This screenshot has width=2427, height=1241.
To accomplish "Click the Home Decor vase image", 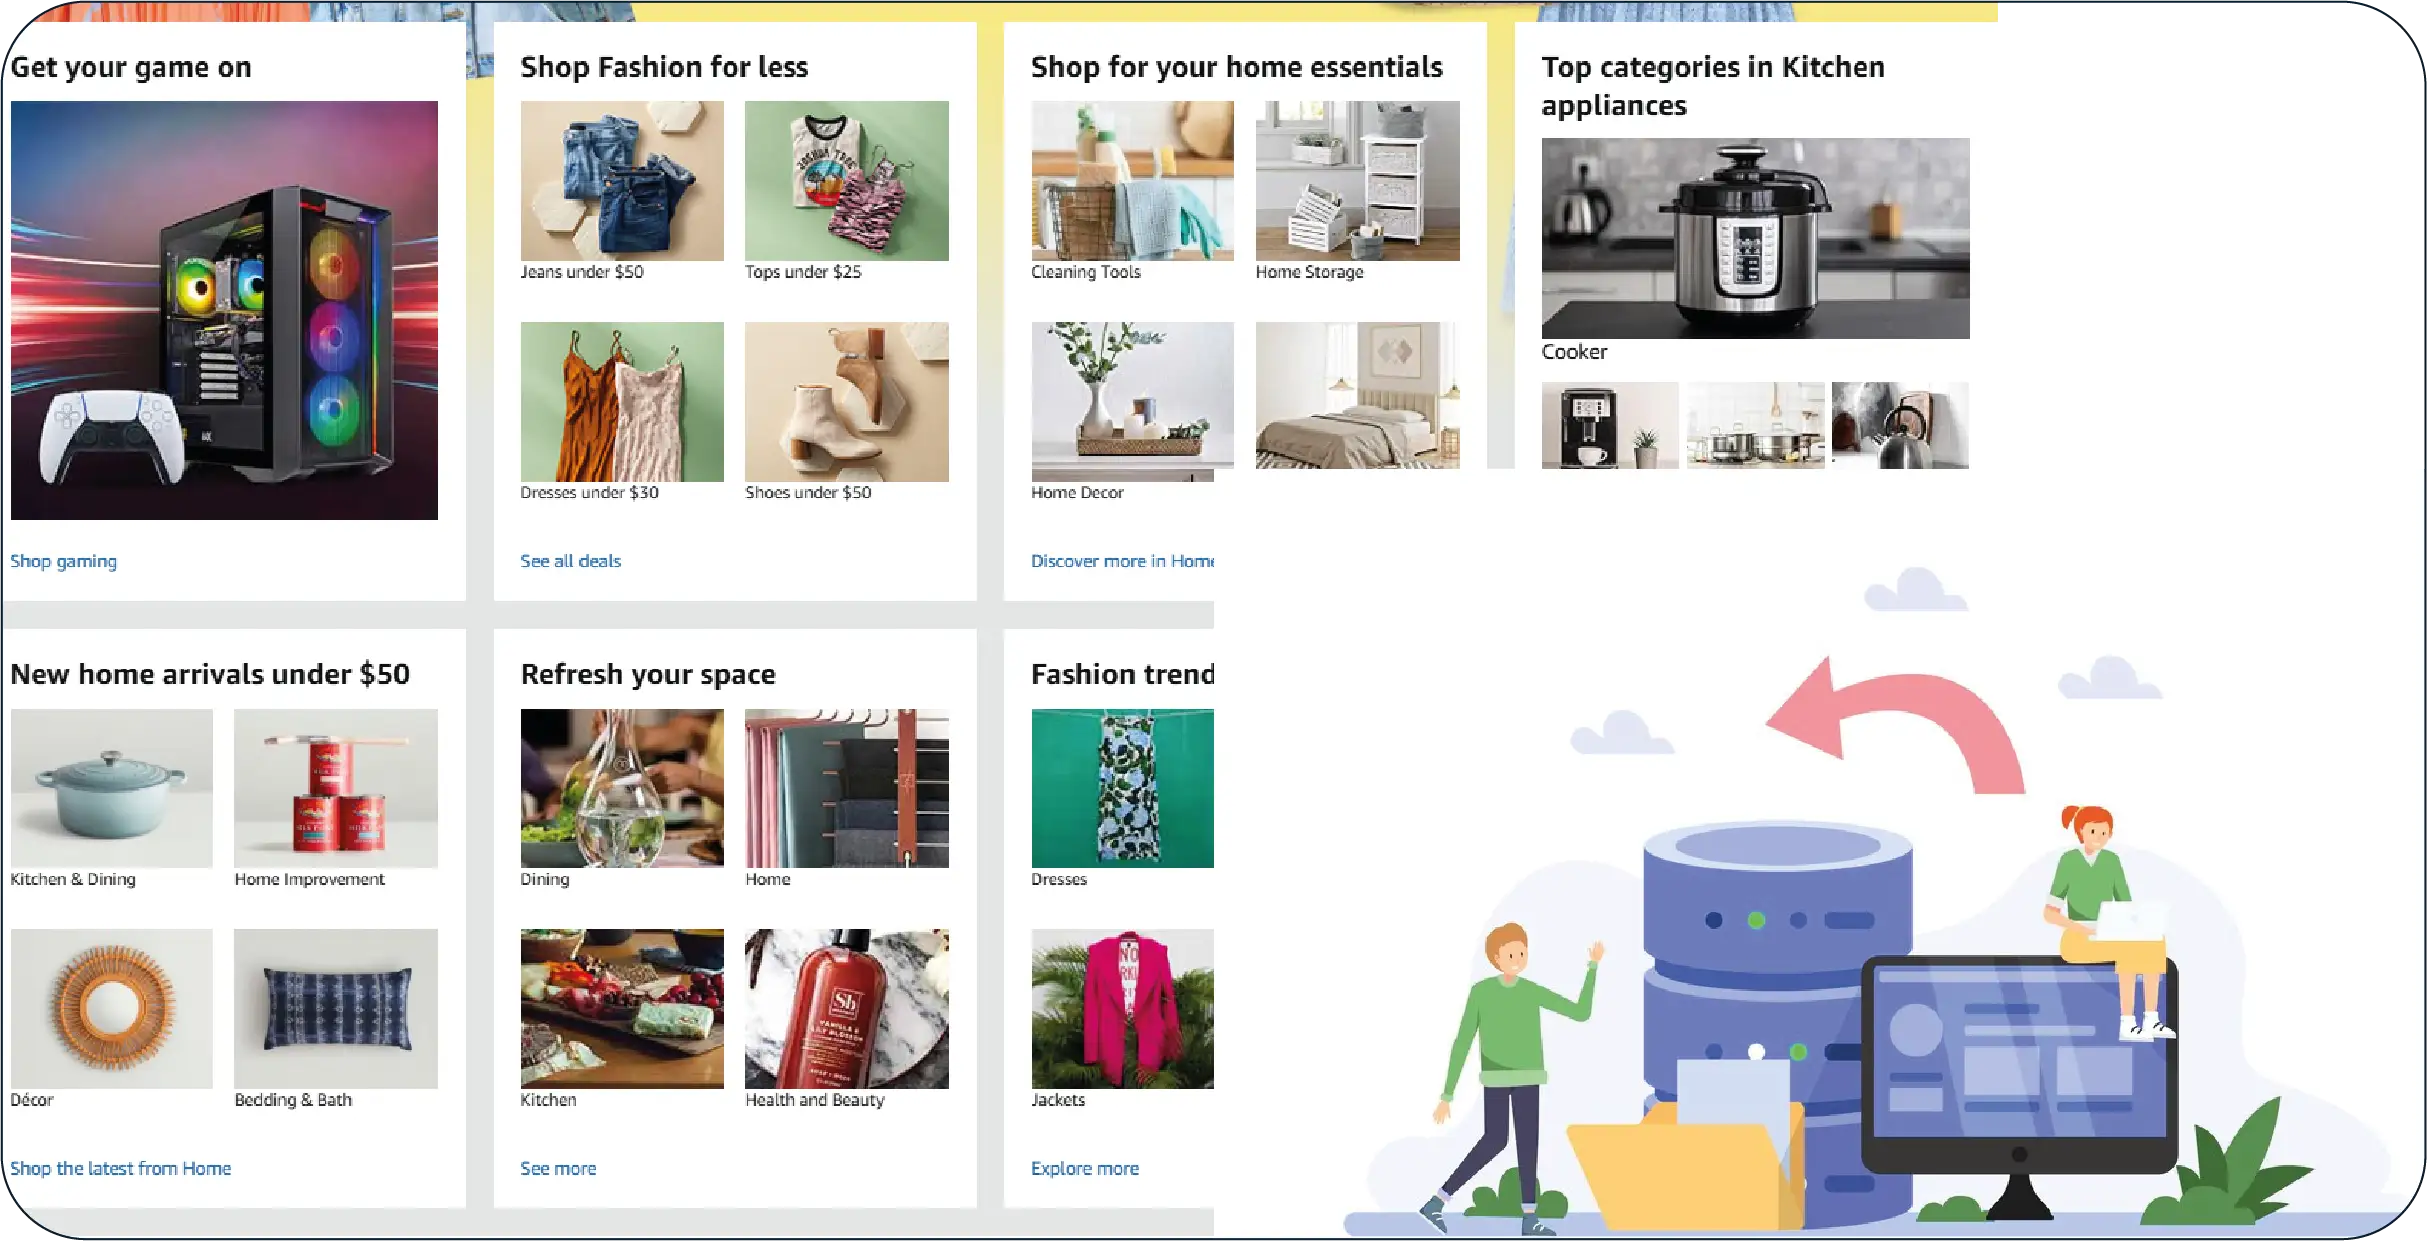I will click(1133, 402).
